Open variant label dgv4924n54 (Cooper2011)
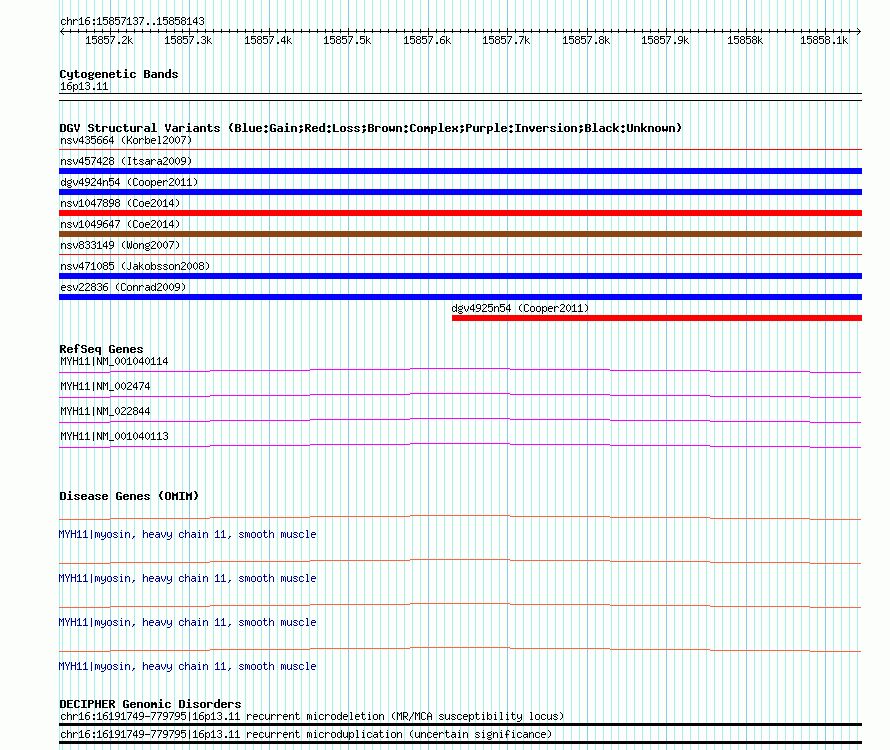 (x=129, y=182)
